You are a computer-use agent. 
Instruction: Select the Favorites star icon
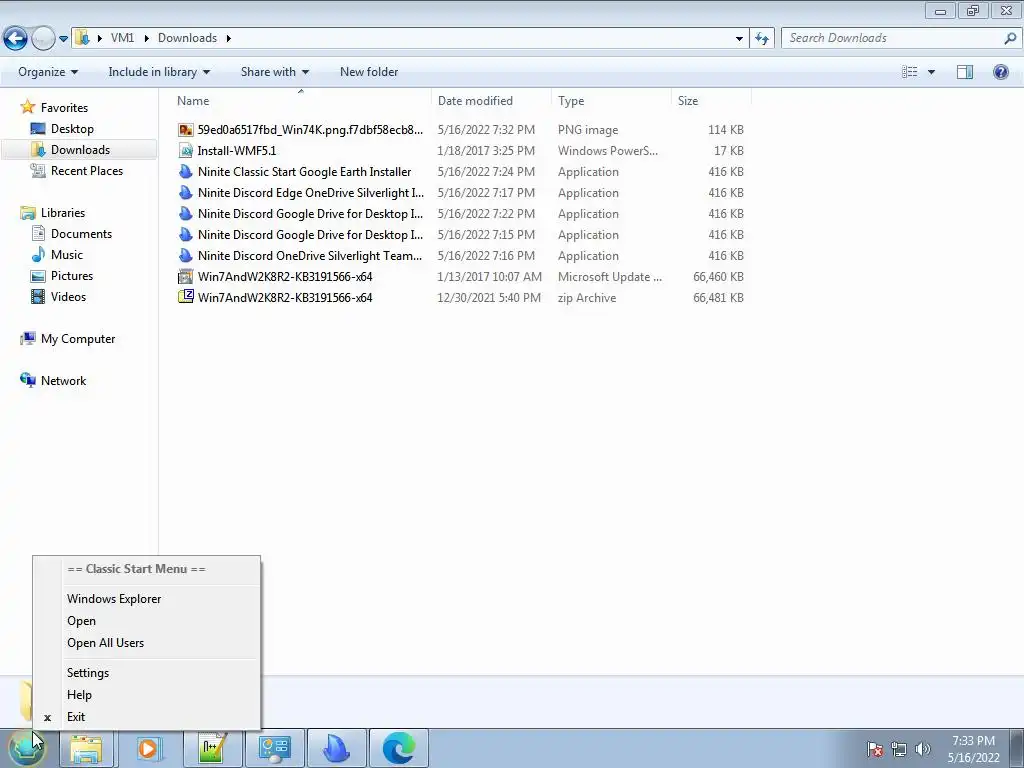tap(27, 106)
